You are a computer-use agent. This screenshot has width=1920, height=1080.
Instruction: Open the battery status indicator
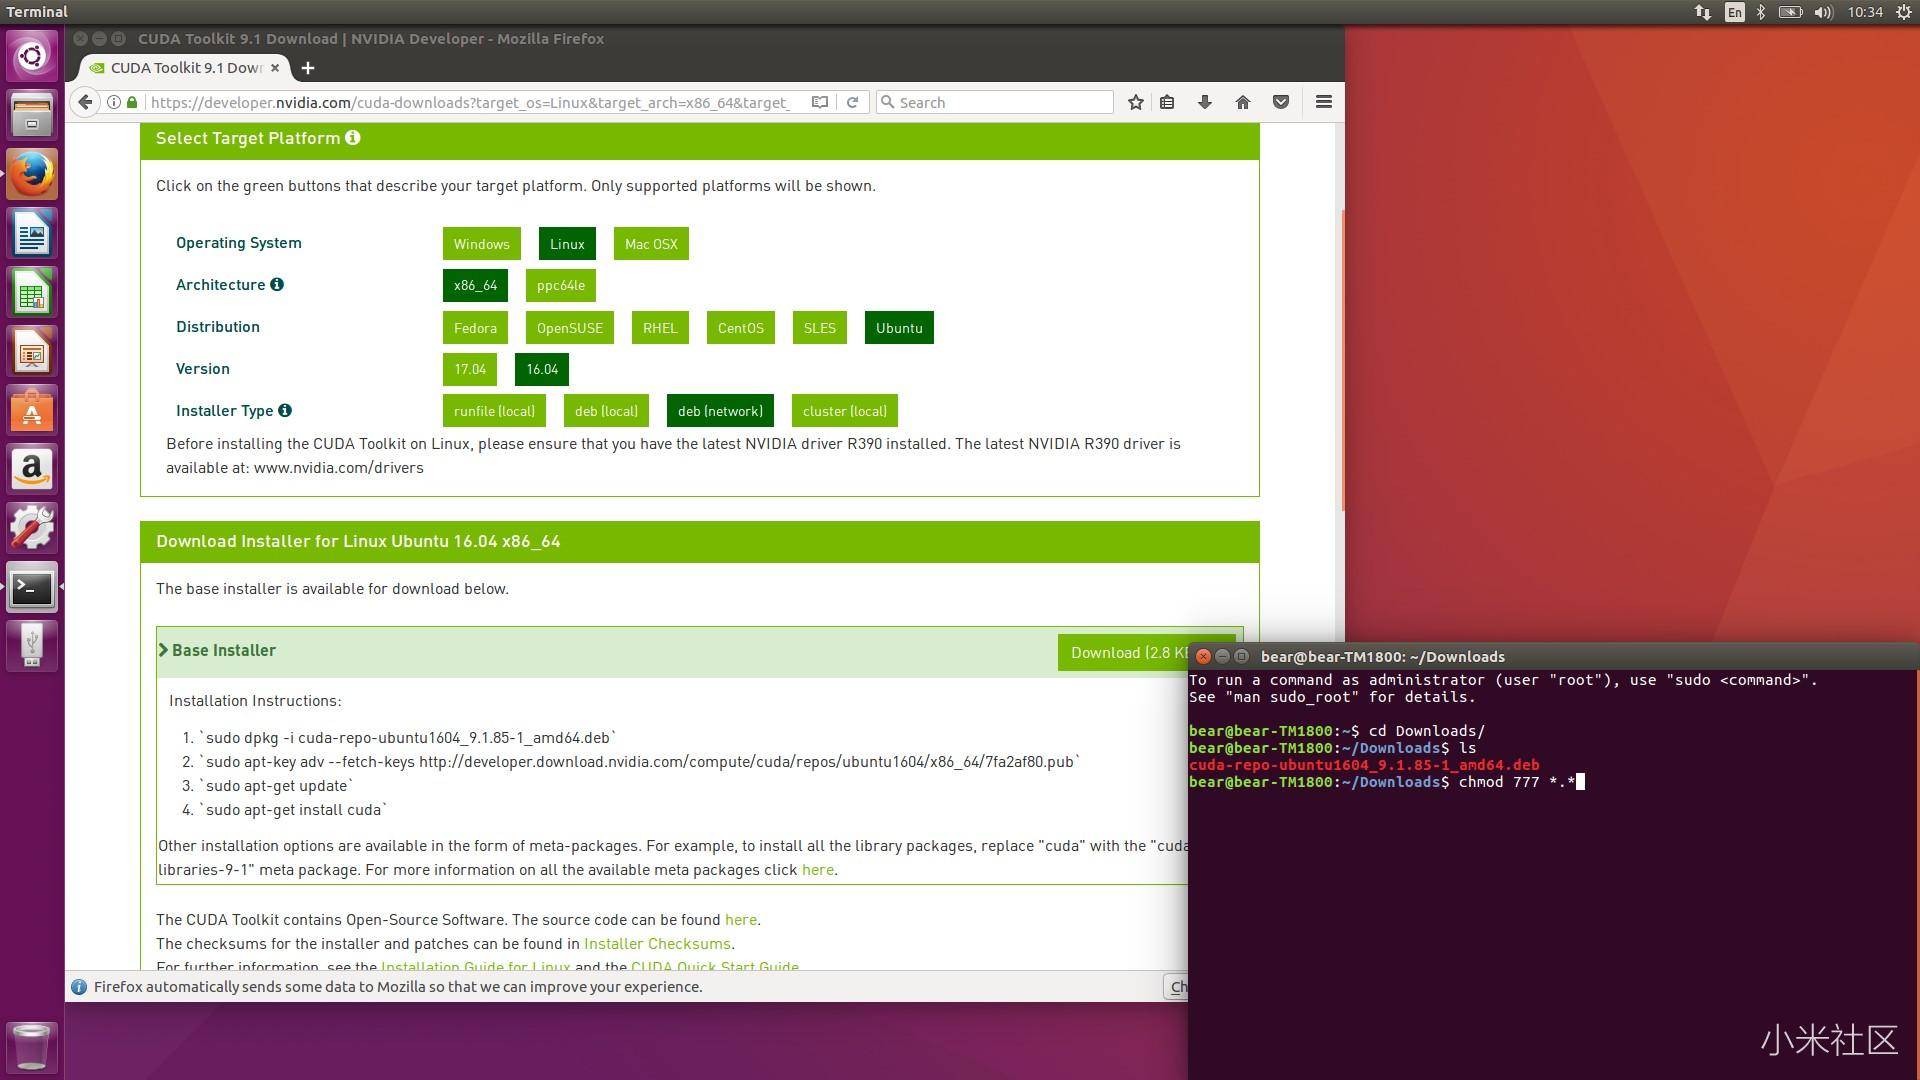point(1790,12)
